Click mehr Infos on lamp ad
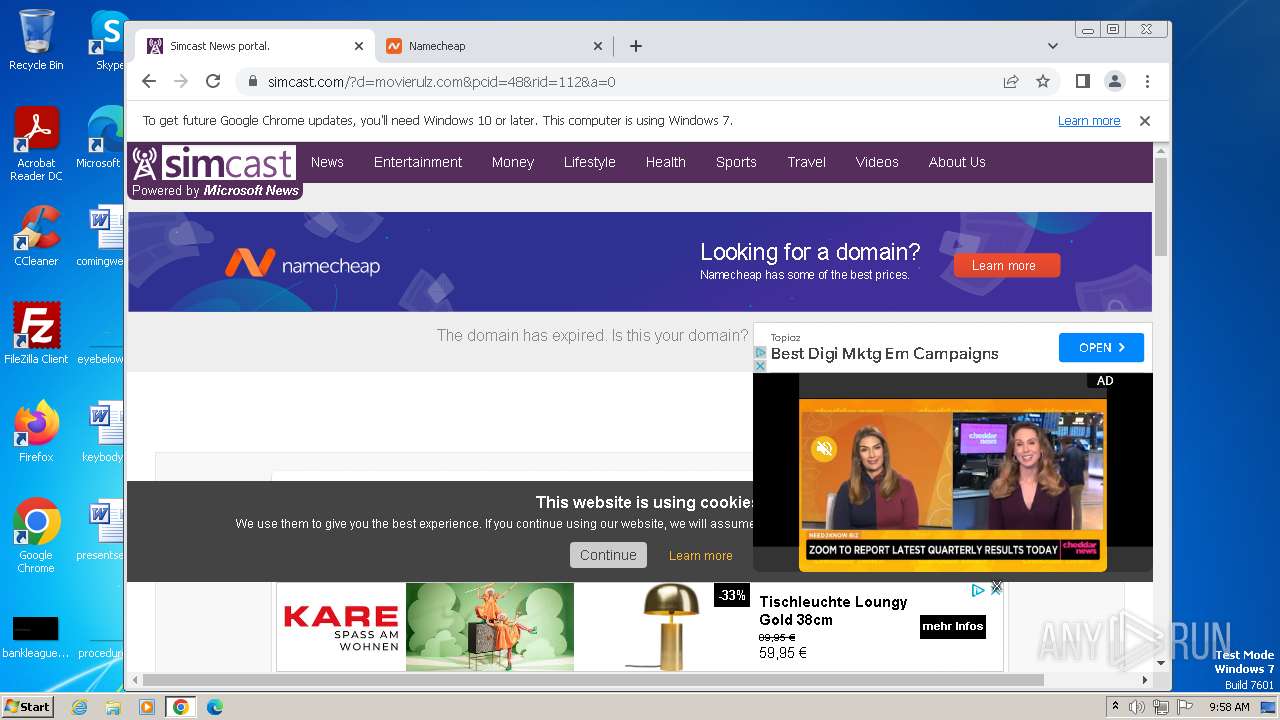 [x=952, y=627]
